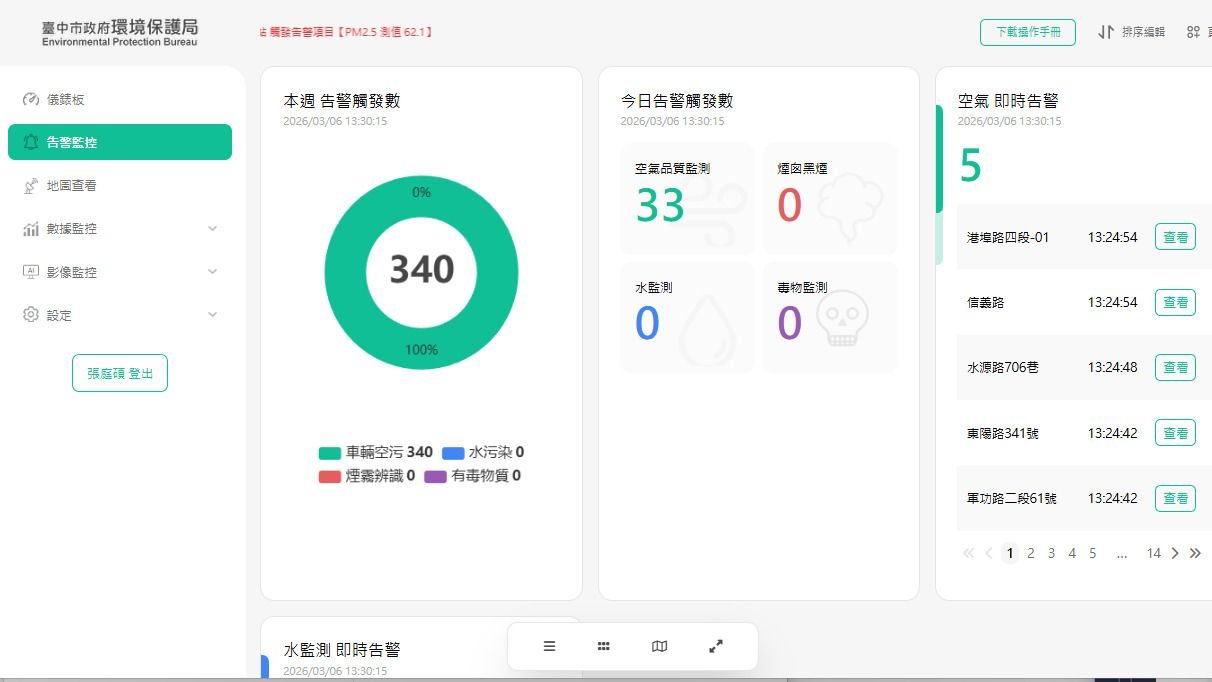Click 排序編輯 sort edit option

click(x=1143, y=32)
